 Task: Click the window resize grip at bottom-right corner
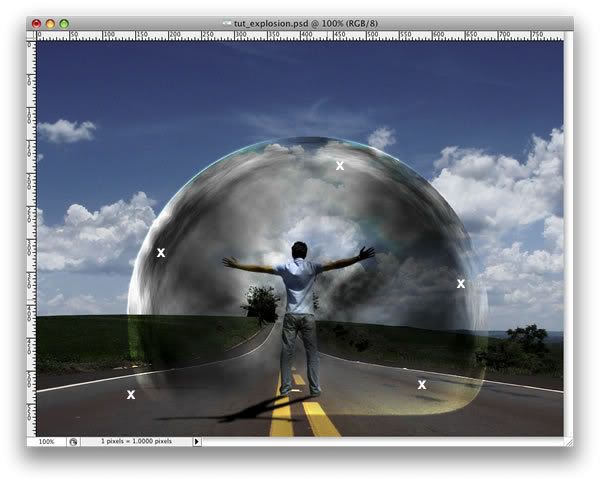coord(568,442)
